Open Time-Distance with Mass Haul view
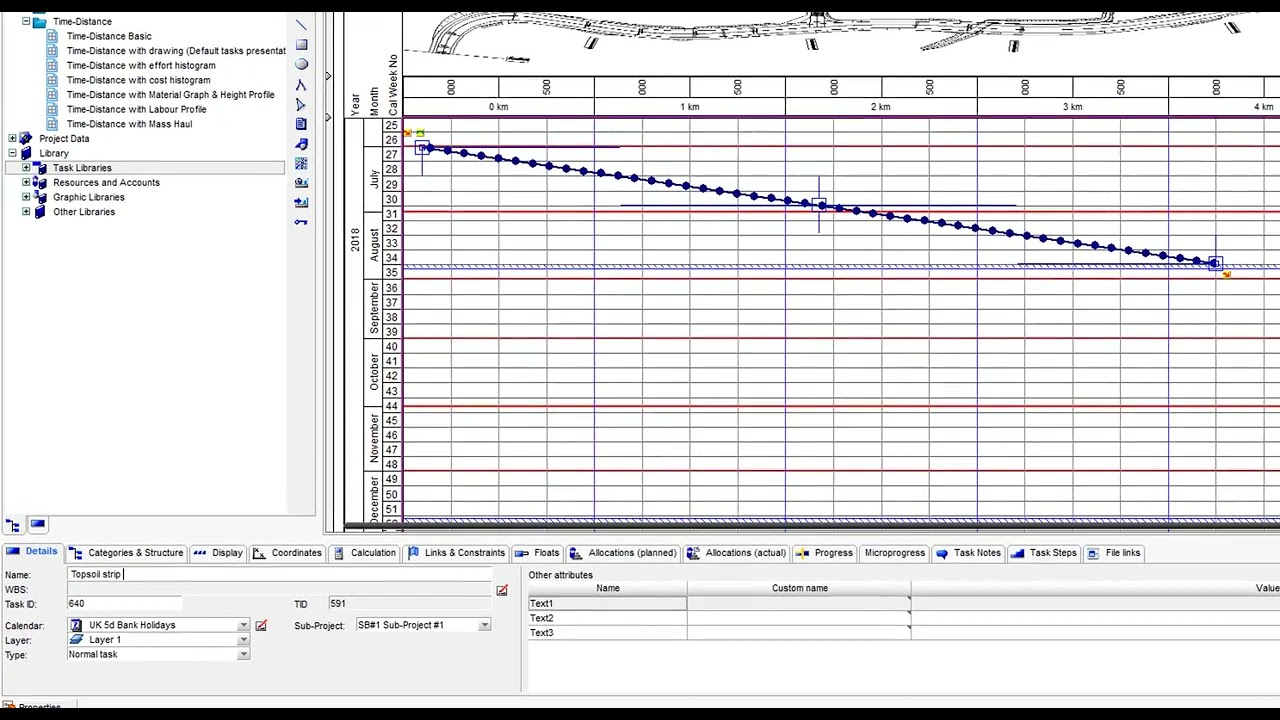The width and height of the screenshot is (1280, 720). (129, 124)
